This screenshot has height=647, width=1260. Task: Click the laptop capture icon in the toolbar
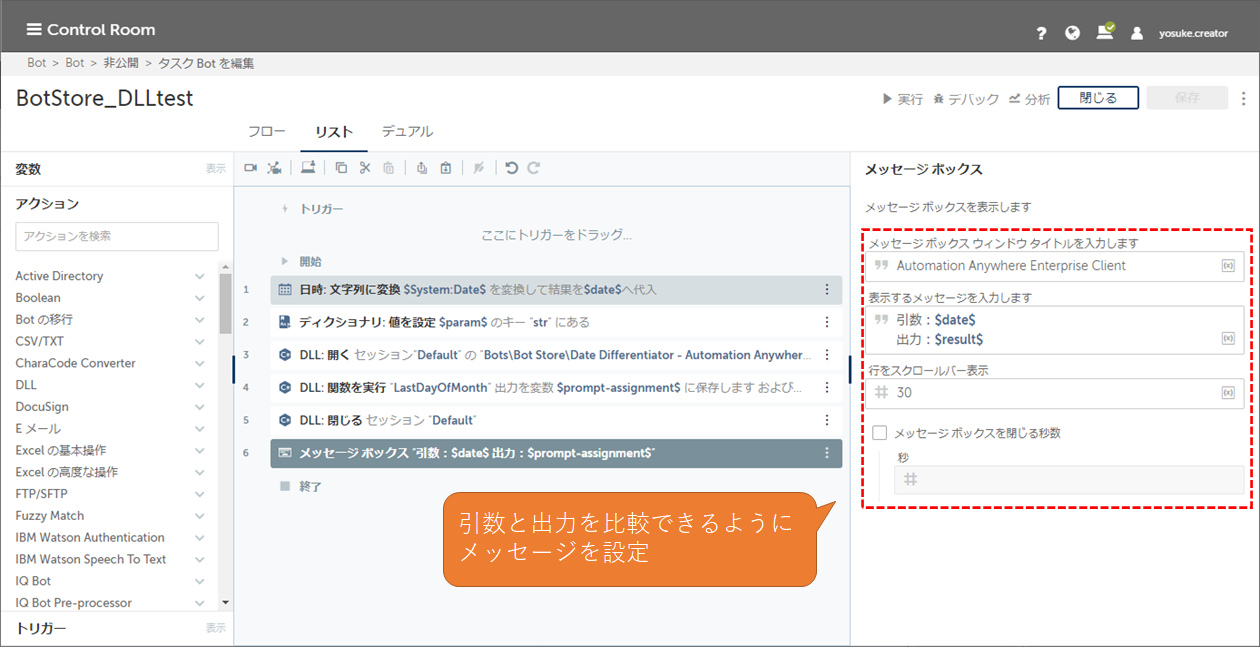click(308, 168)
